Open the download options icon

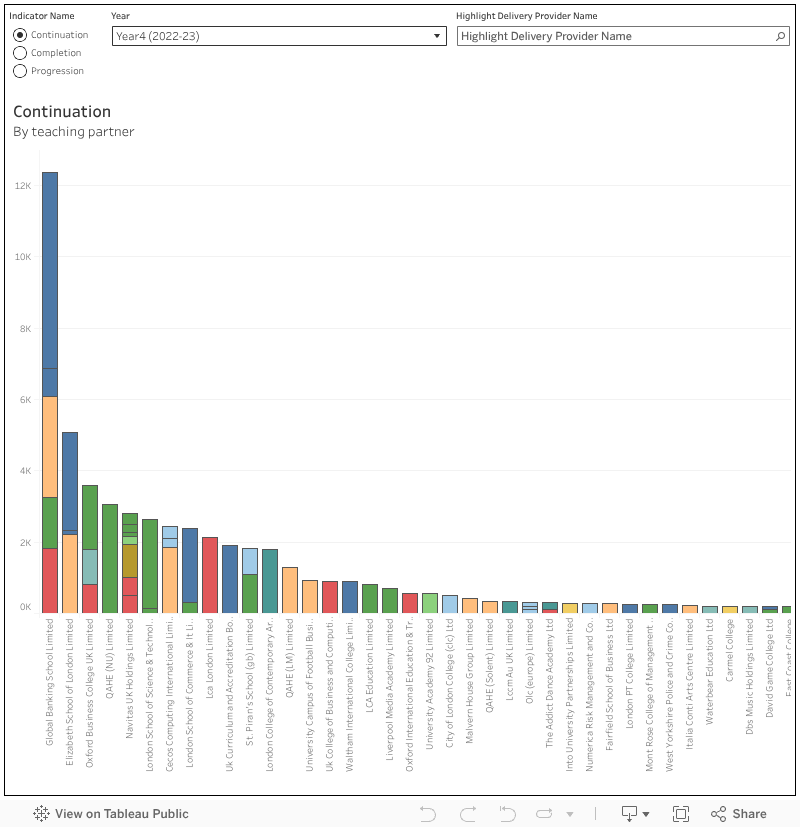point(630,814)
